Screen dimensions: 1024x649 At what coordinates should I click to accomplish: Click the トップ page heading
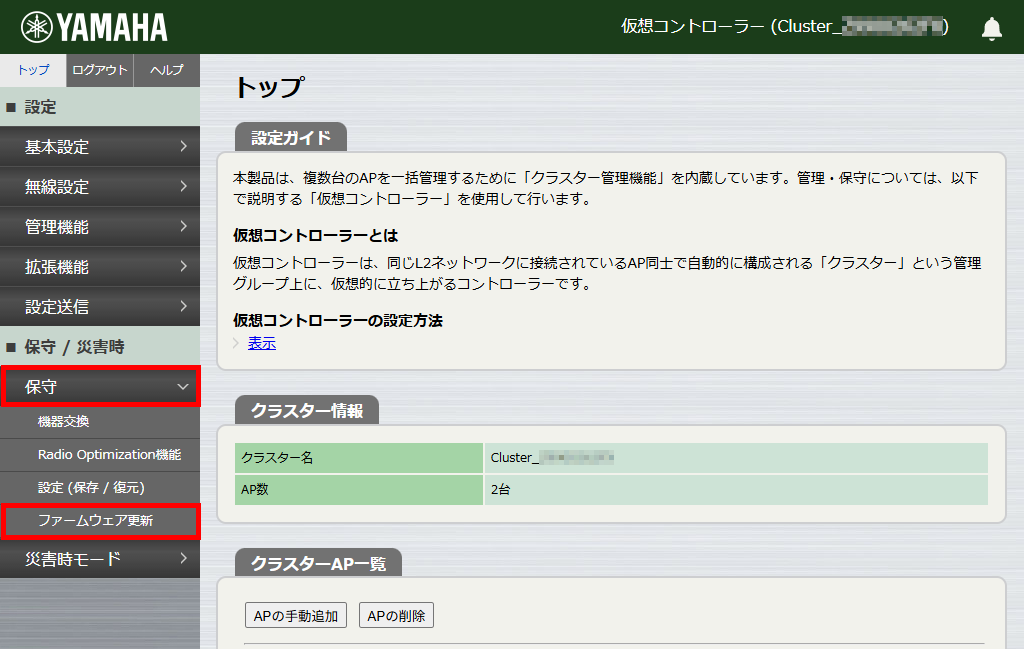[x=269, y=87]
